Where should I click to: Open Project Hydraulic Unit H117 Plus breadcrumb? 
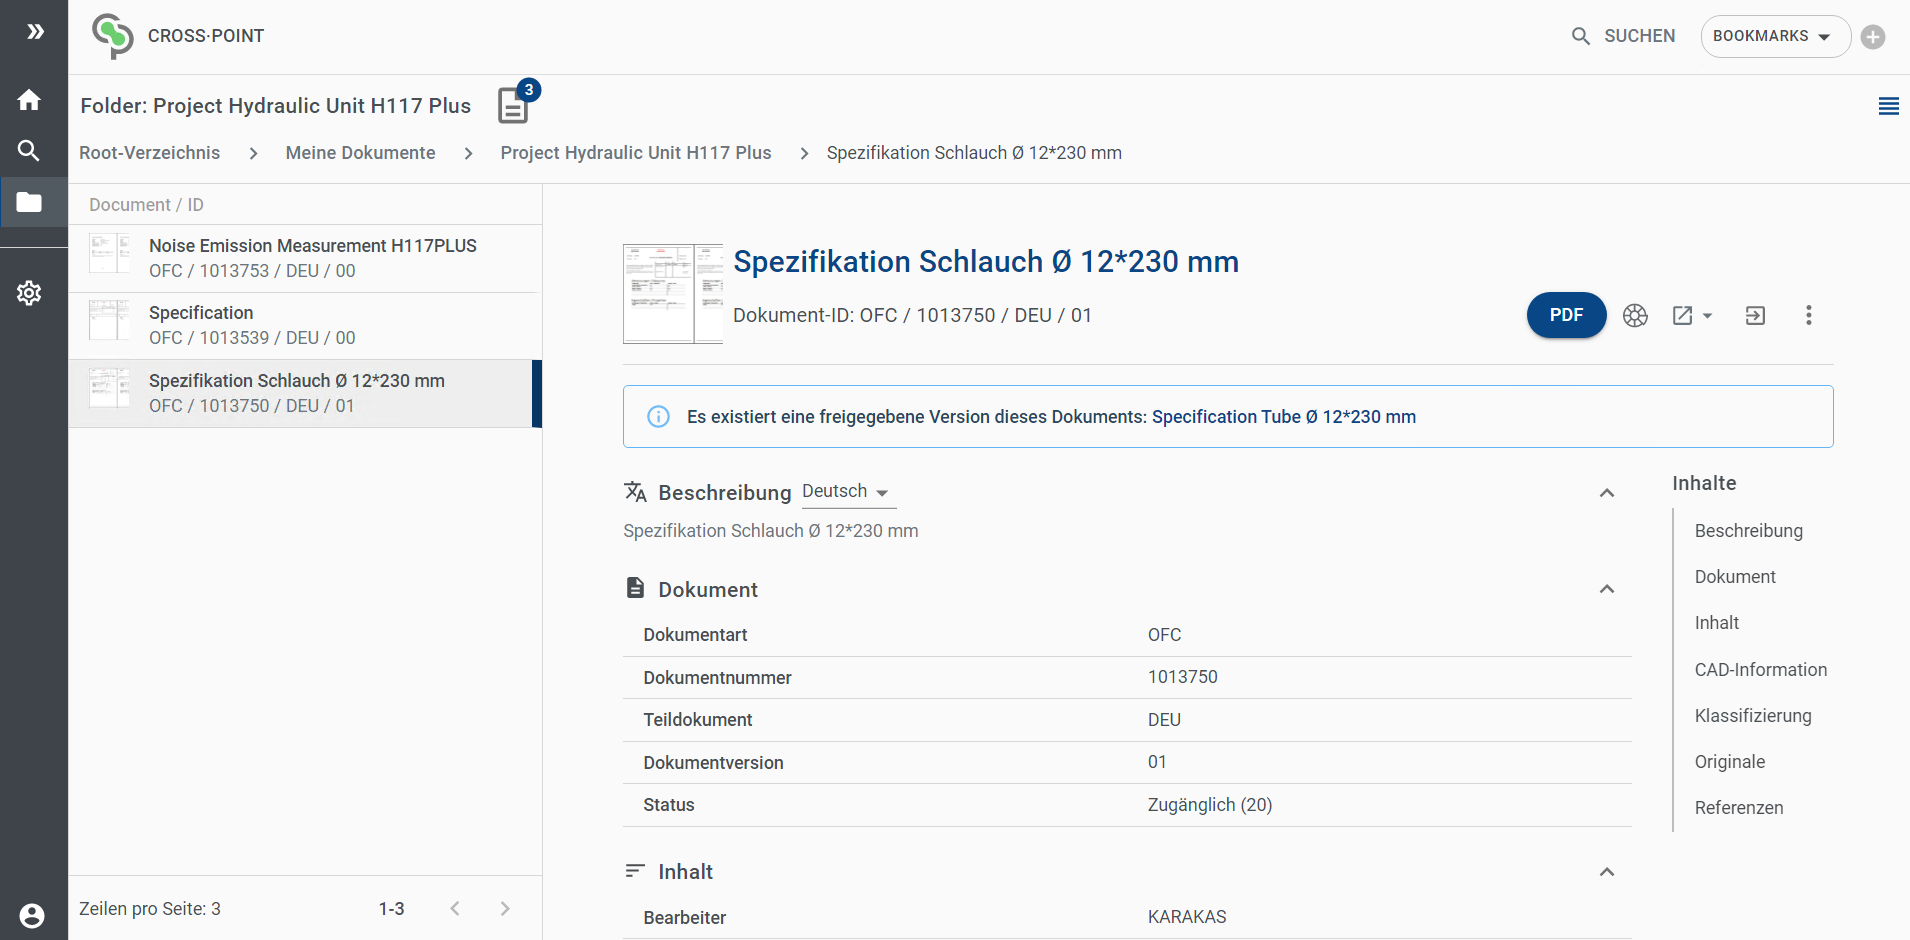tap(635, 153)
